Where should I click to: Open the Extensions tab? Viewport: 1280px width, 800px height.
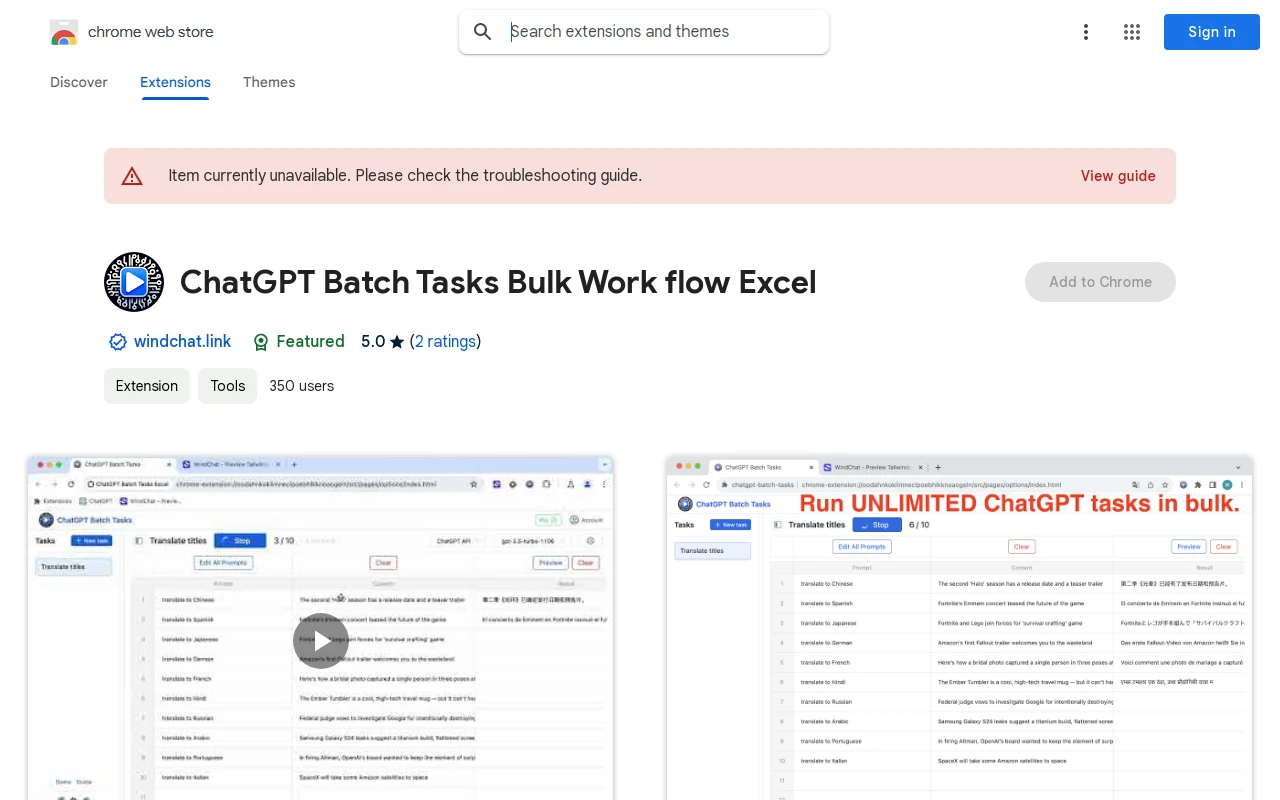coord(175,82)
